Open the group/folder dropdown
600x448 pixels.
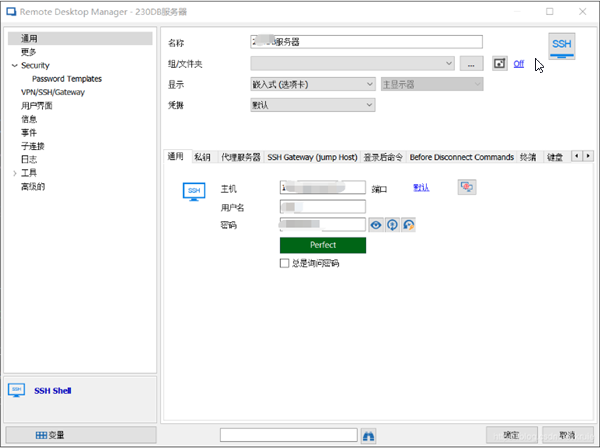(x=352, y=64)
